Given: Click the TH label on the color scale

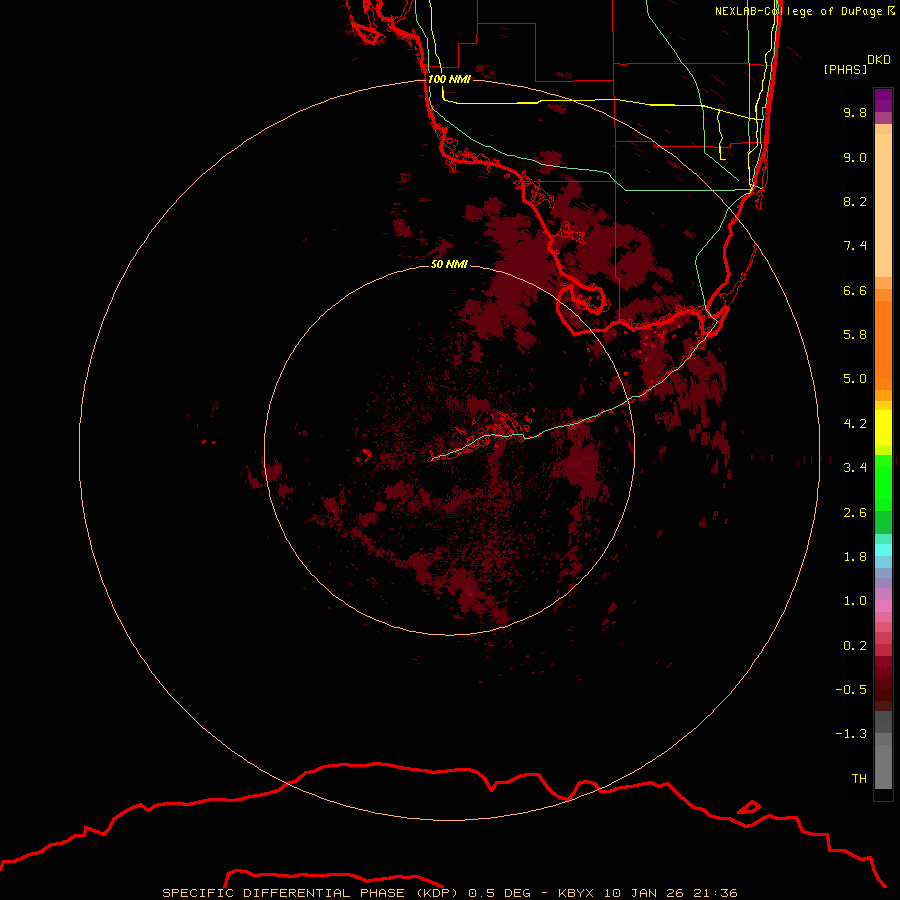Looking at the screenshot, I should (859, 779).
